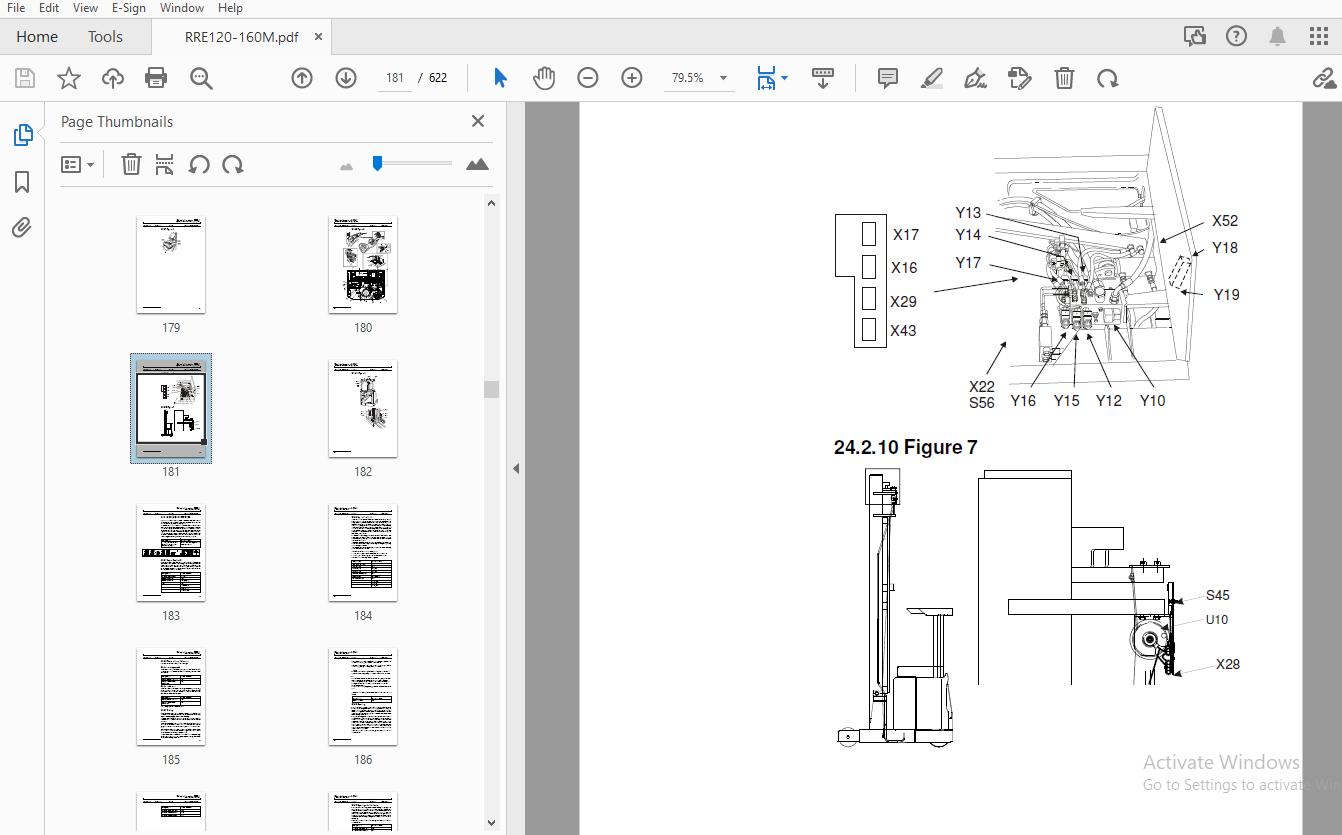The image size is (1342, 835).
Task: Open the Sign document fountain pen tool
Action: (x=975, y=78)
